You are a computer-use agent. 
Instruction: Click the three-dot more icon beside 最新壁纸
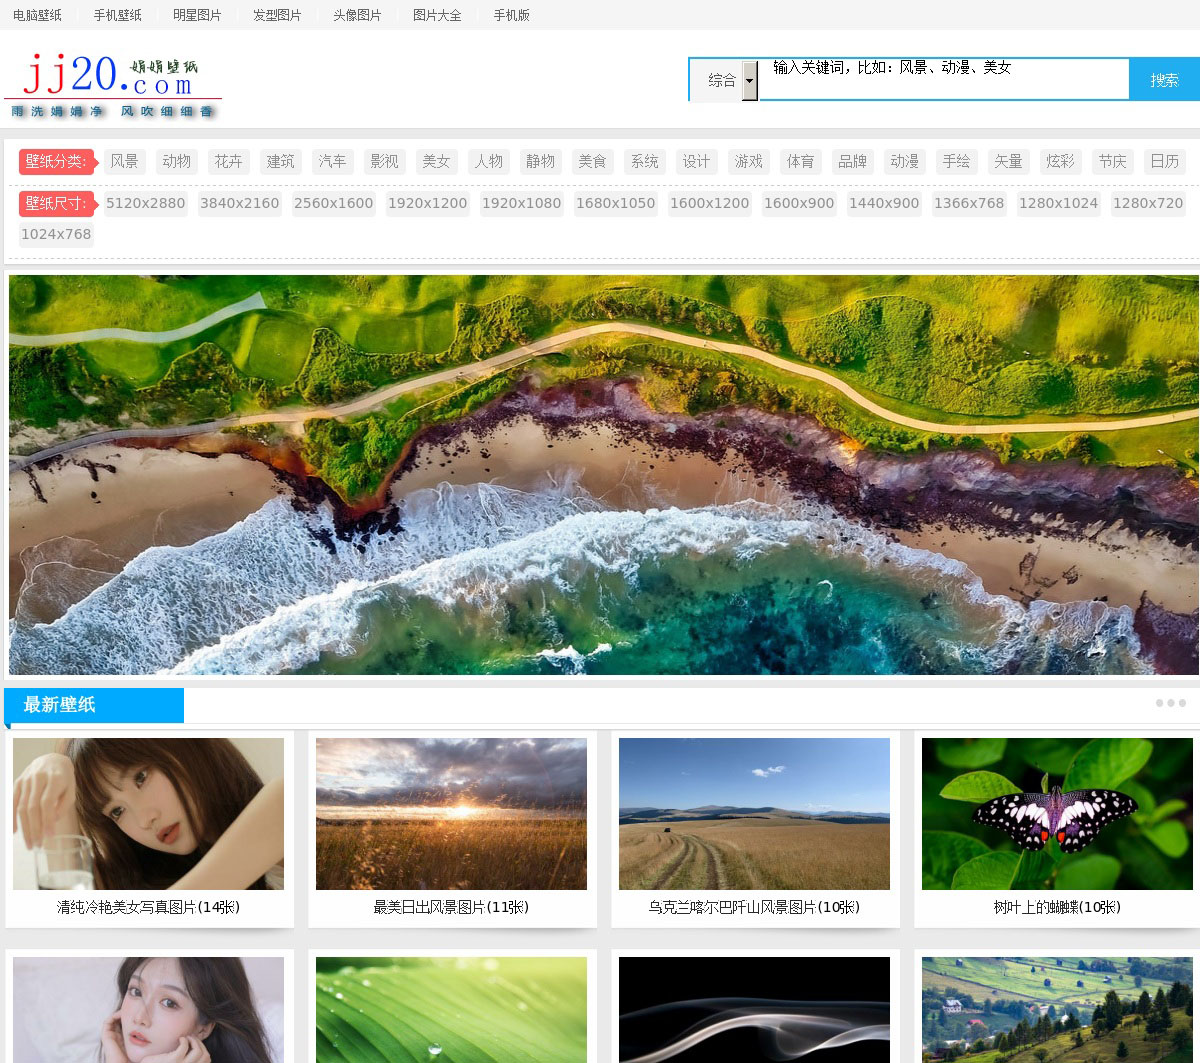coord(1170,703)
